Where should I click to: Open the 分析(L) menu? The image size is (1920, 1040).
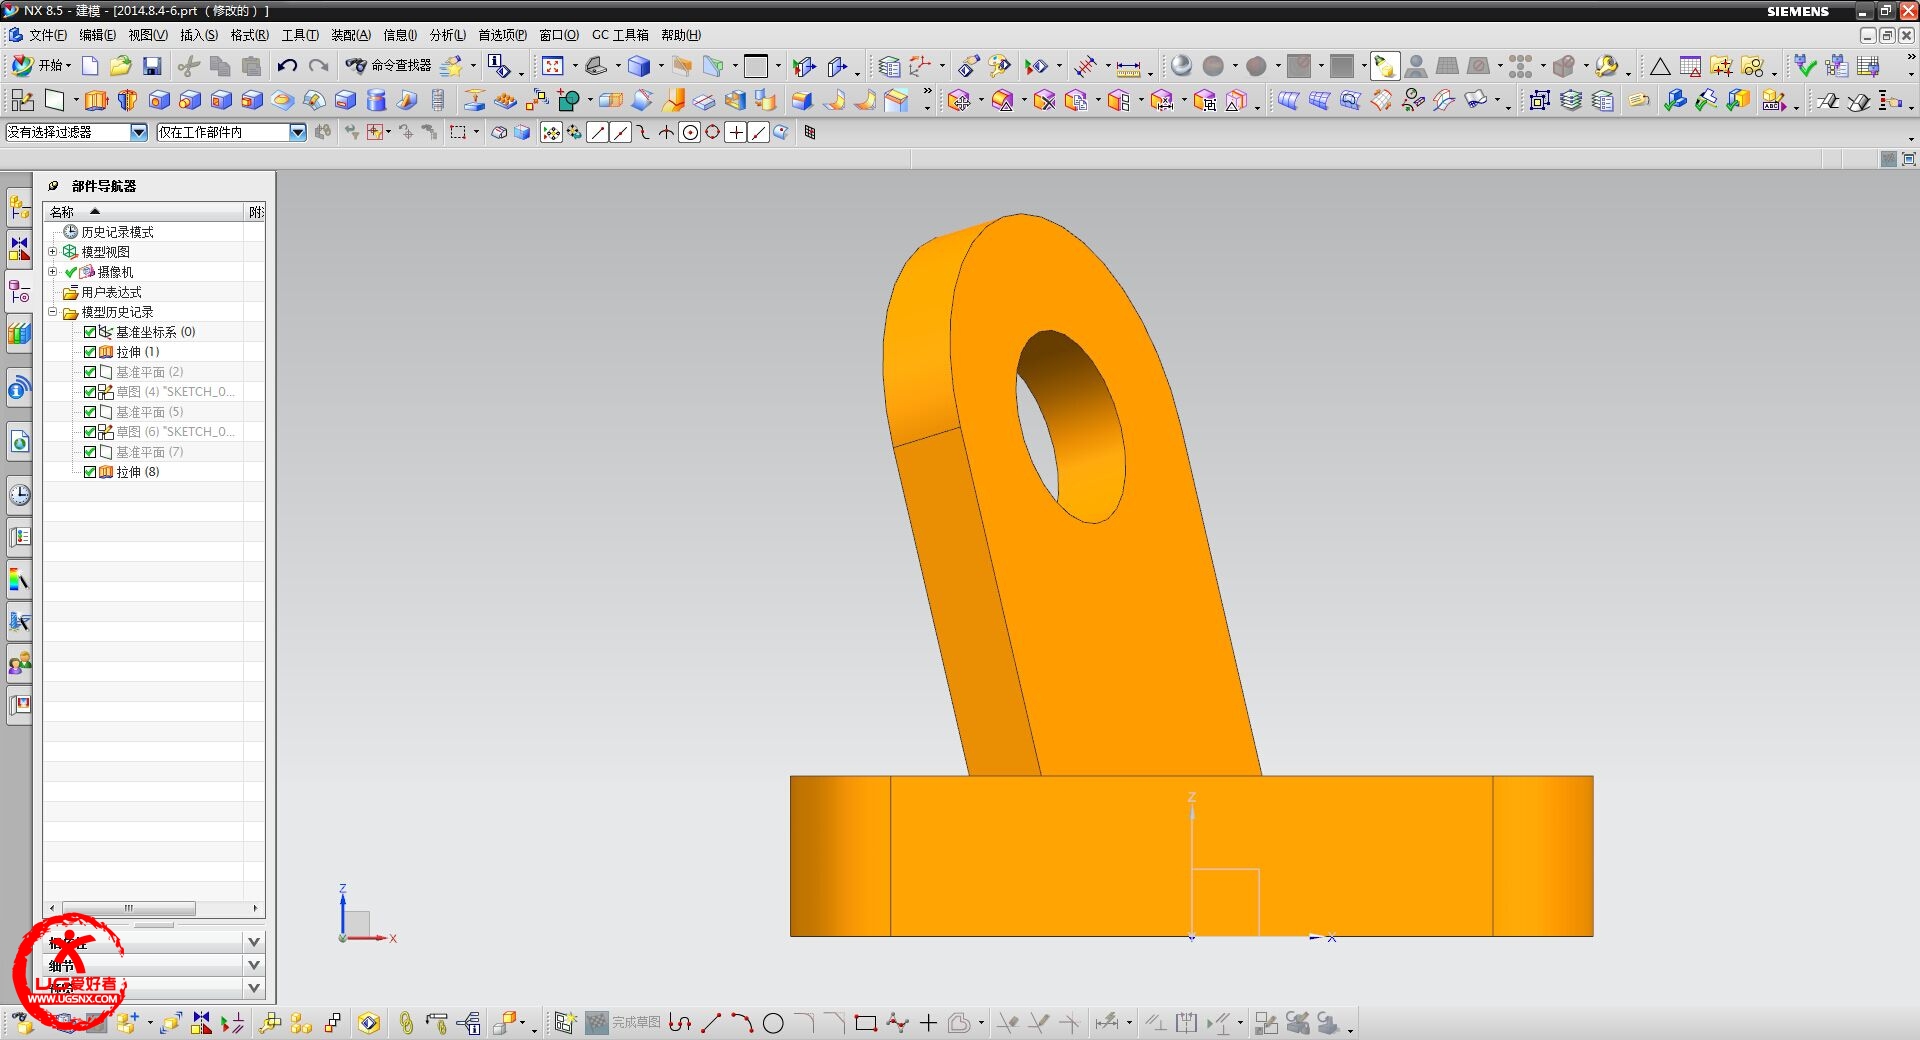coord(447,35)
